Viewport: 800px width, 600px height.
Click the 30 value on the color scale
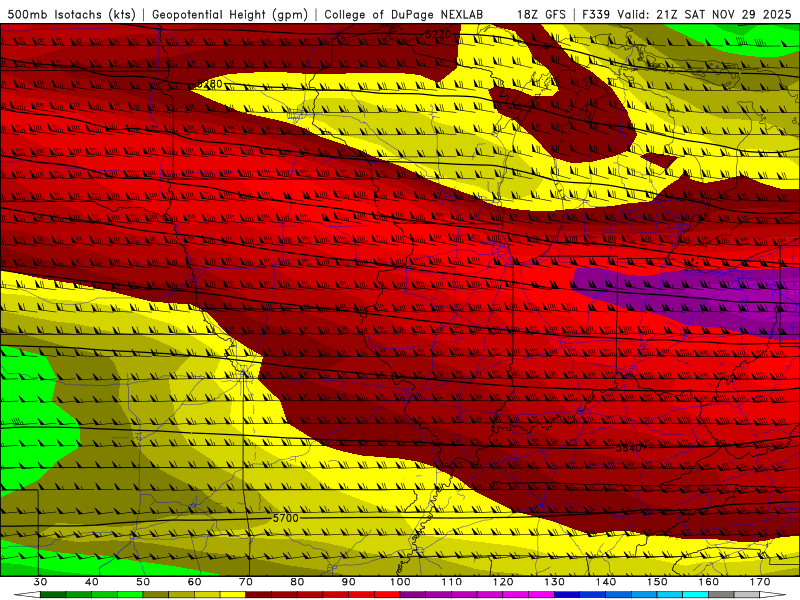click(x=40, y=582)
